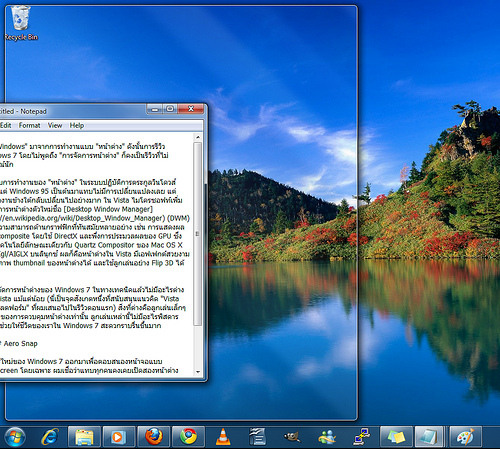Place cursor on the 'Aero Snap' line
This screenshot has height=449, width=500.
click(x=20, y=343)
